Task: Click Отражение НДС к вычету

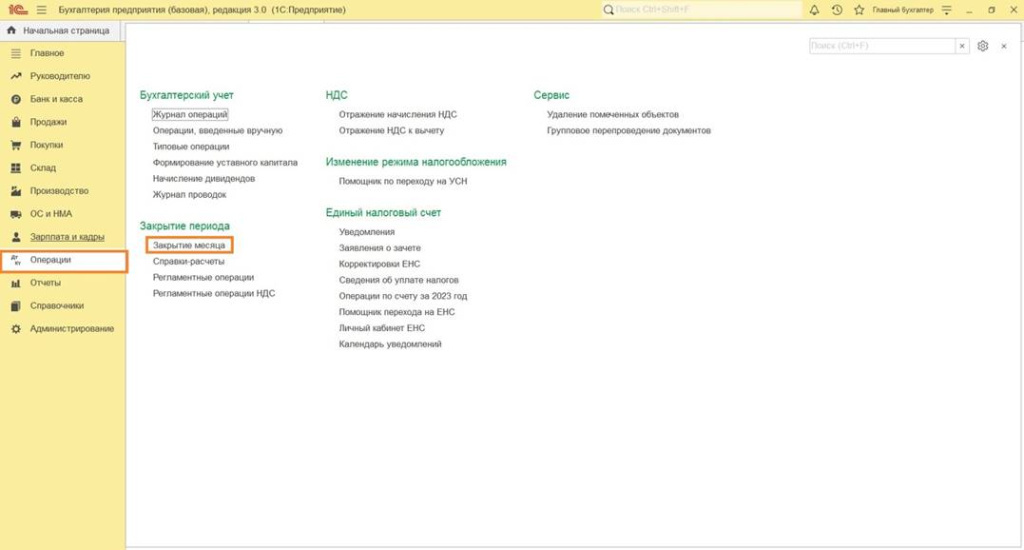Action: click(x=391, y=130)
